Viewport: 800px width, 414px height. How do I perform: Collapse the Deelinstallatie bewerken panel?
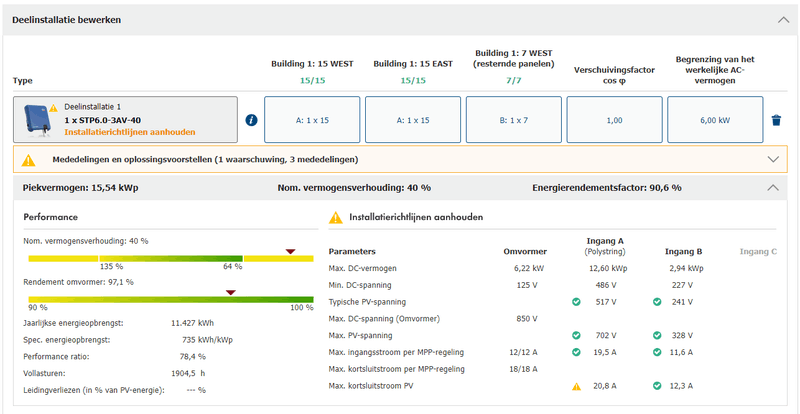click(782, 19)
